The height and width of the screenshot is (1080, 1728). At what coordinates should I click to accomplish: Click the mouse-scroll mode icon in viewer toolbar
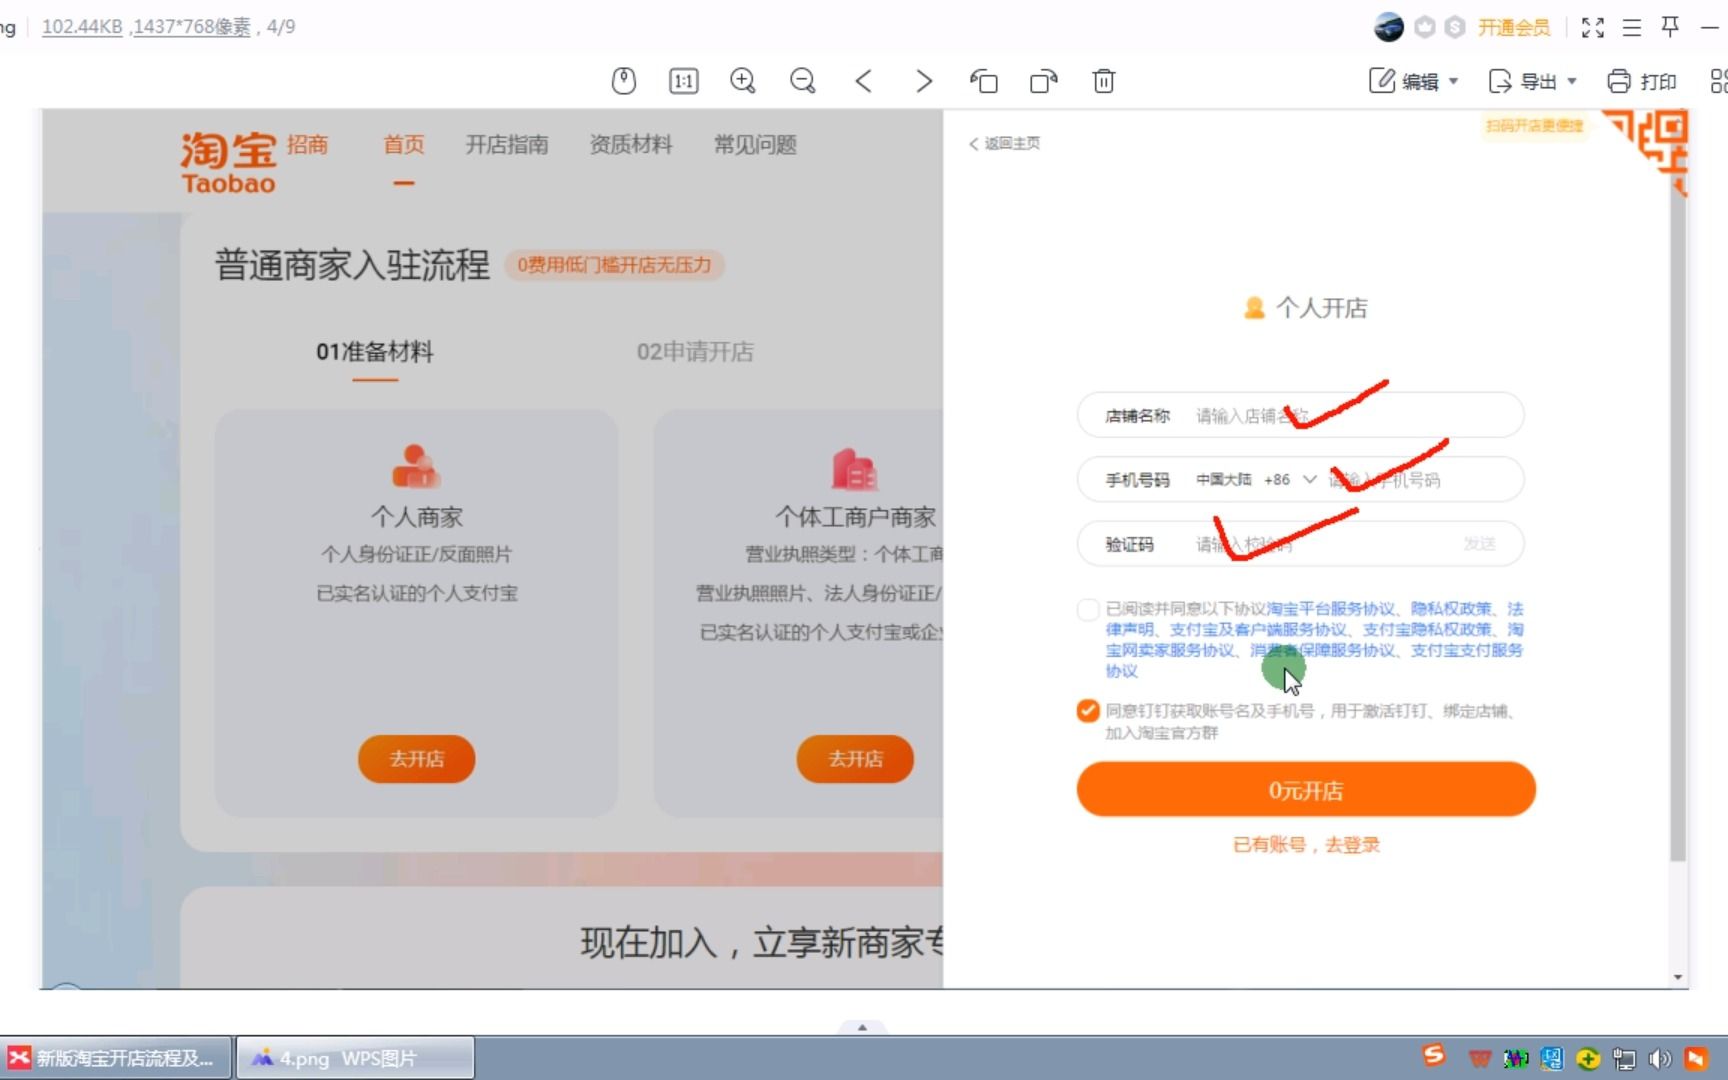[x=623, y=81]
